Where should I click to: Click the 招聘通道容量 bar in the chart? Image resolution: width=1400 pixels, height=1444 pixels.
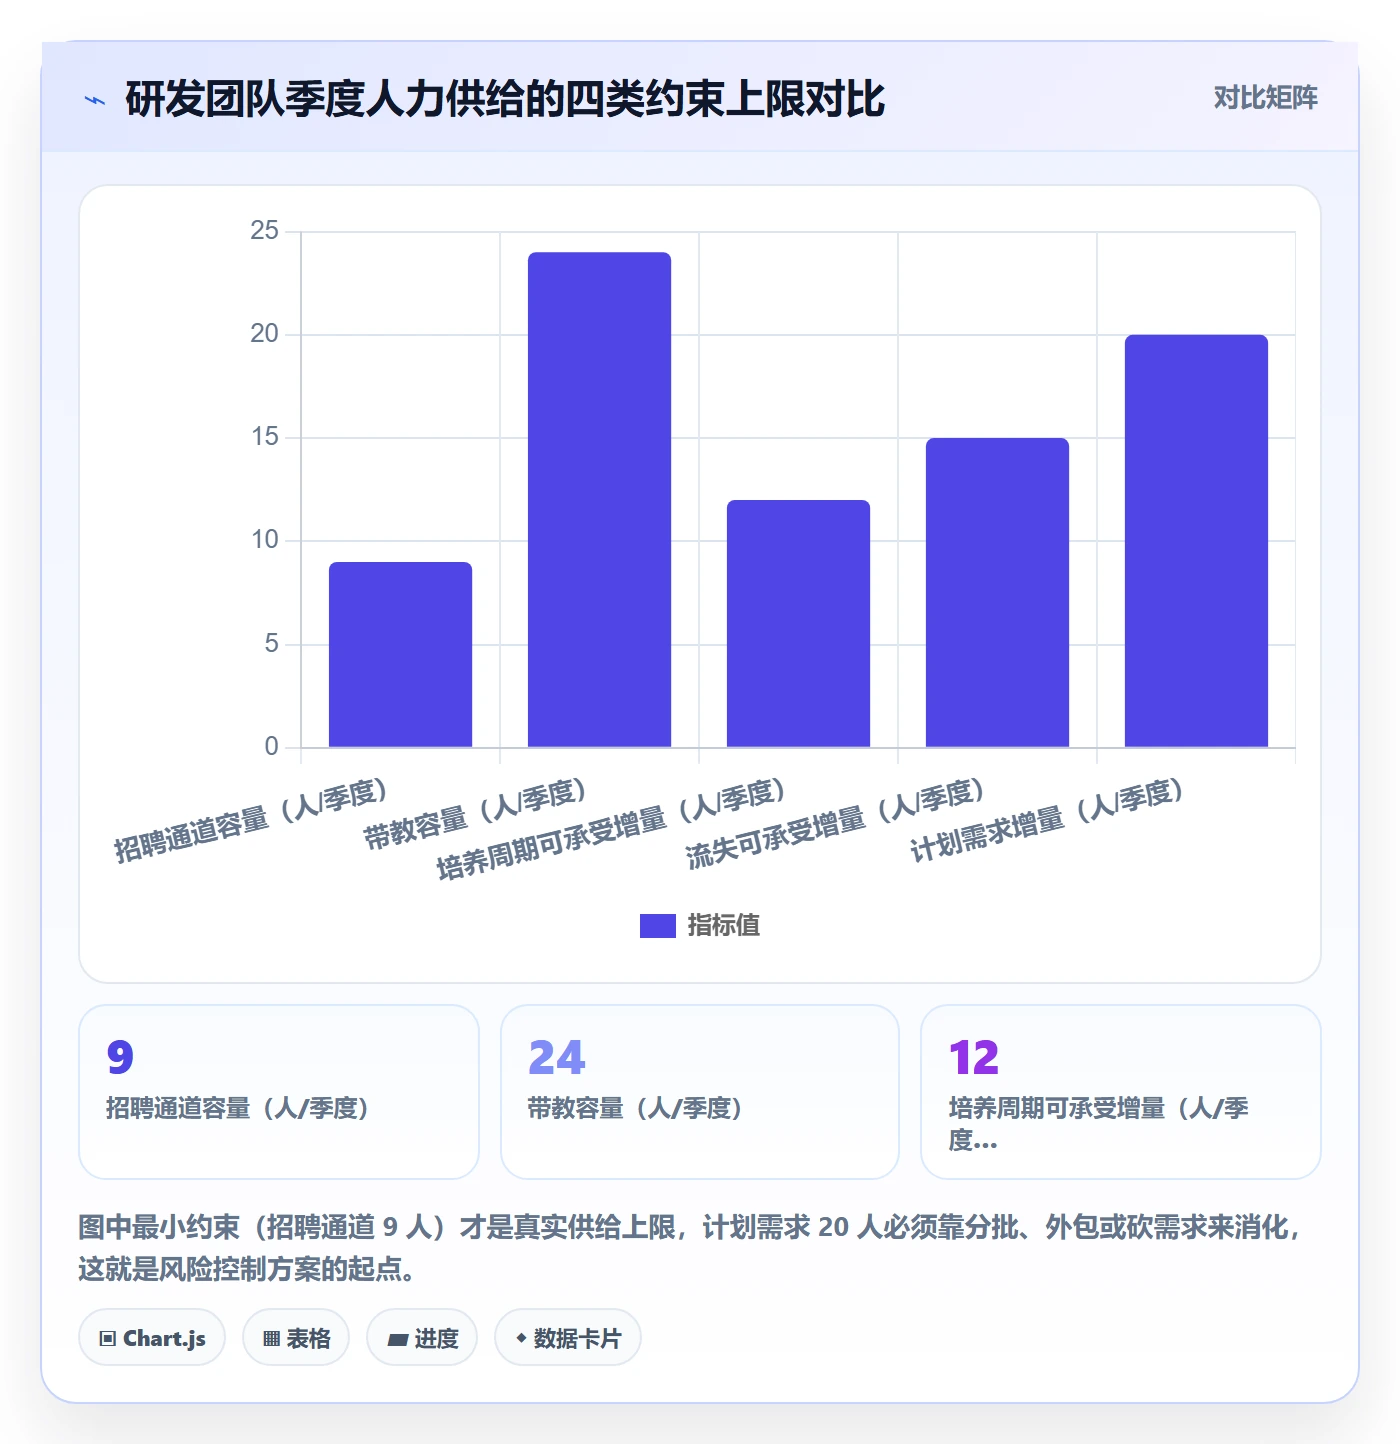coord(400,654)
